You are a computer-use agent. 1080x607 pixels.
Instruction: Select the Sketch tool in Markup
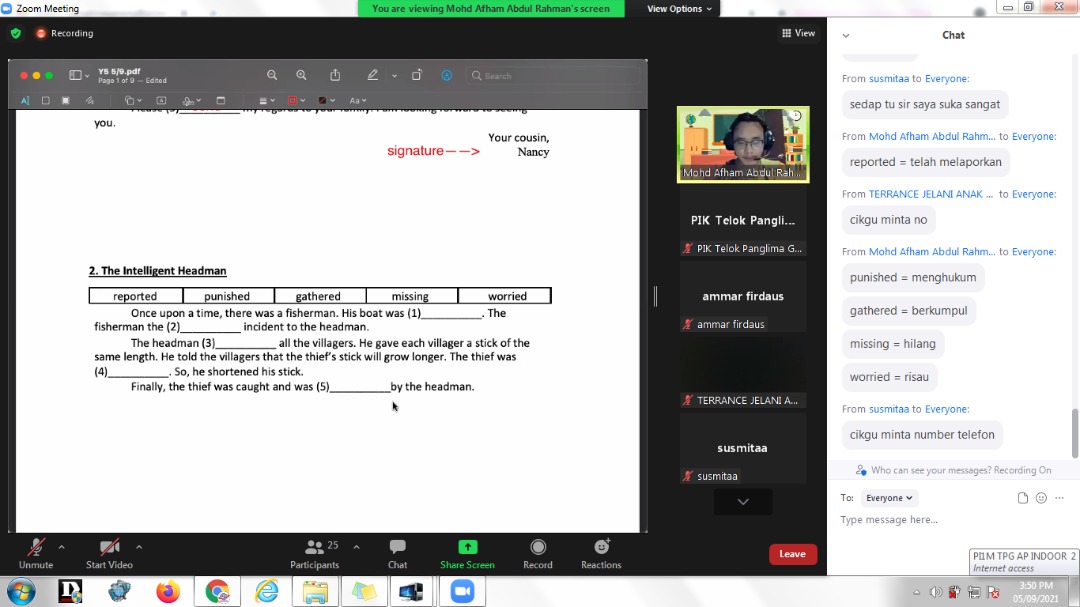[x=90, y=101]
